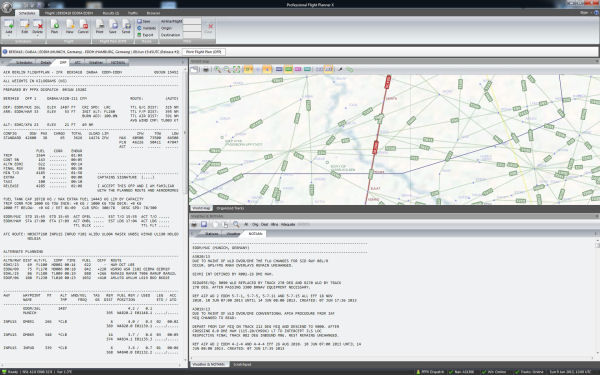The width and height of the screenshot is (600, 375).
Task: Click the print icon in Weather & NOTAMs toolbar
Action: (x=194, y=224)
